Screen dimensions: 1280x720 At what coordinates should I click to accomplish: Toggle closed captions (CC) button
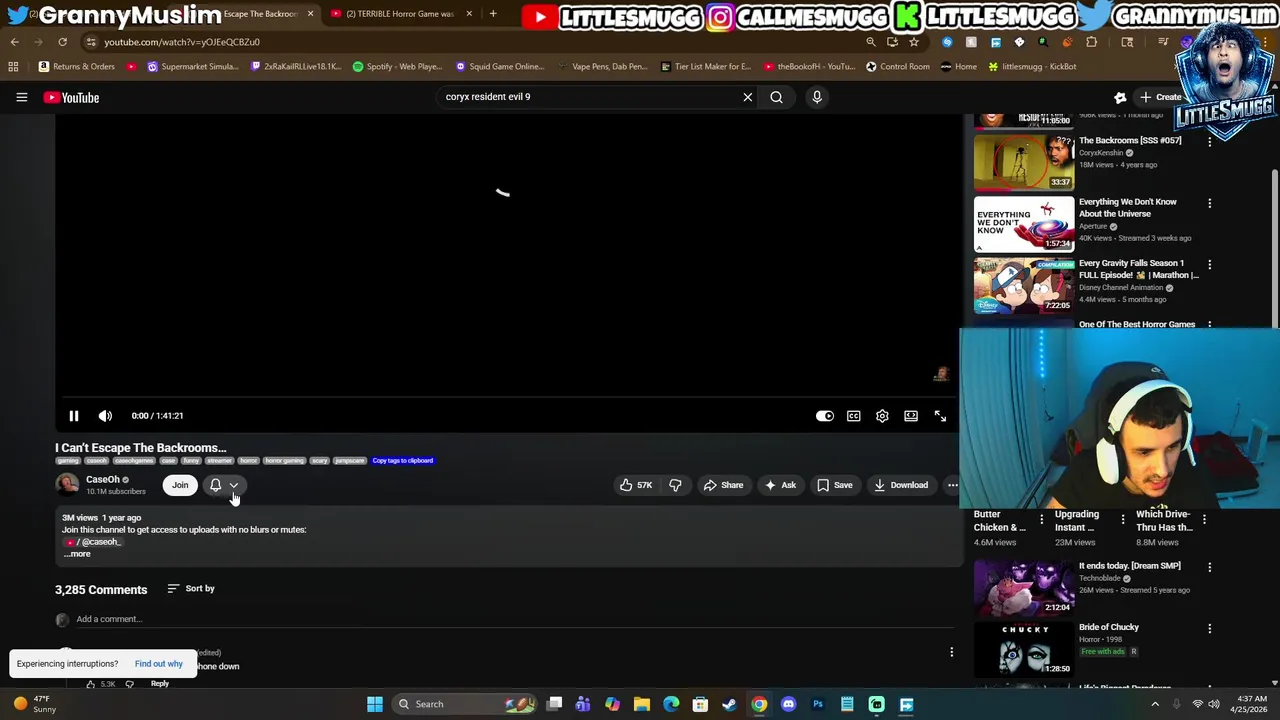coord(853,416)
